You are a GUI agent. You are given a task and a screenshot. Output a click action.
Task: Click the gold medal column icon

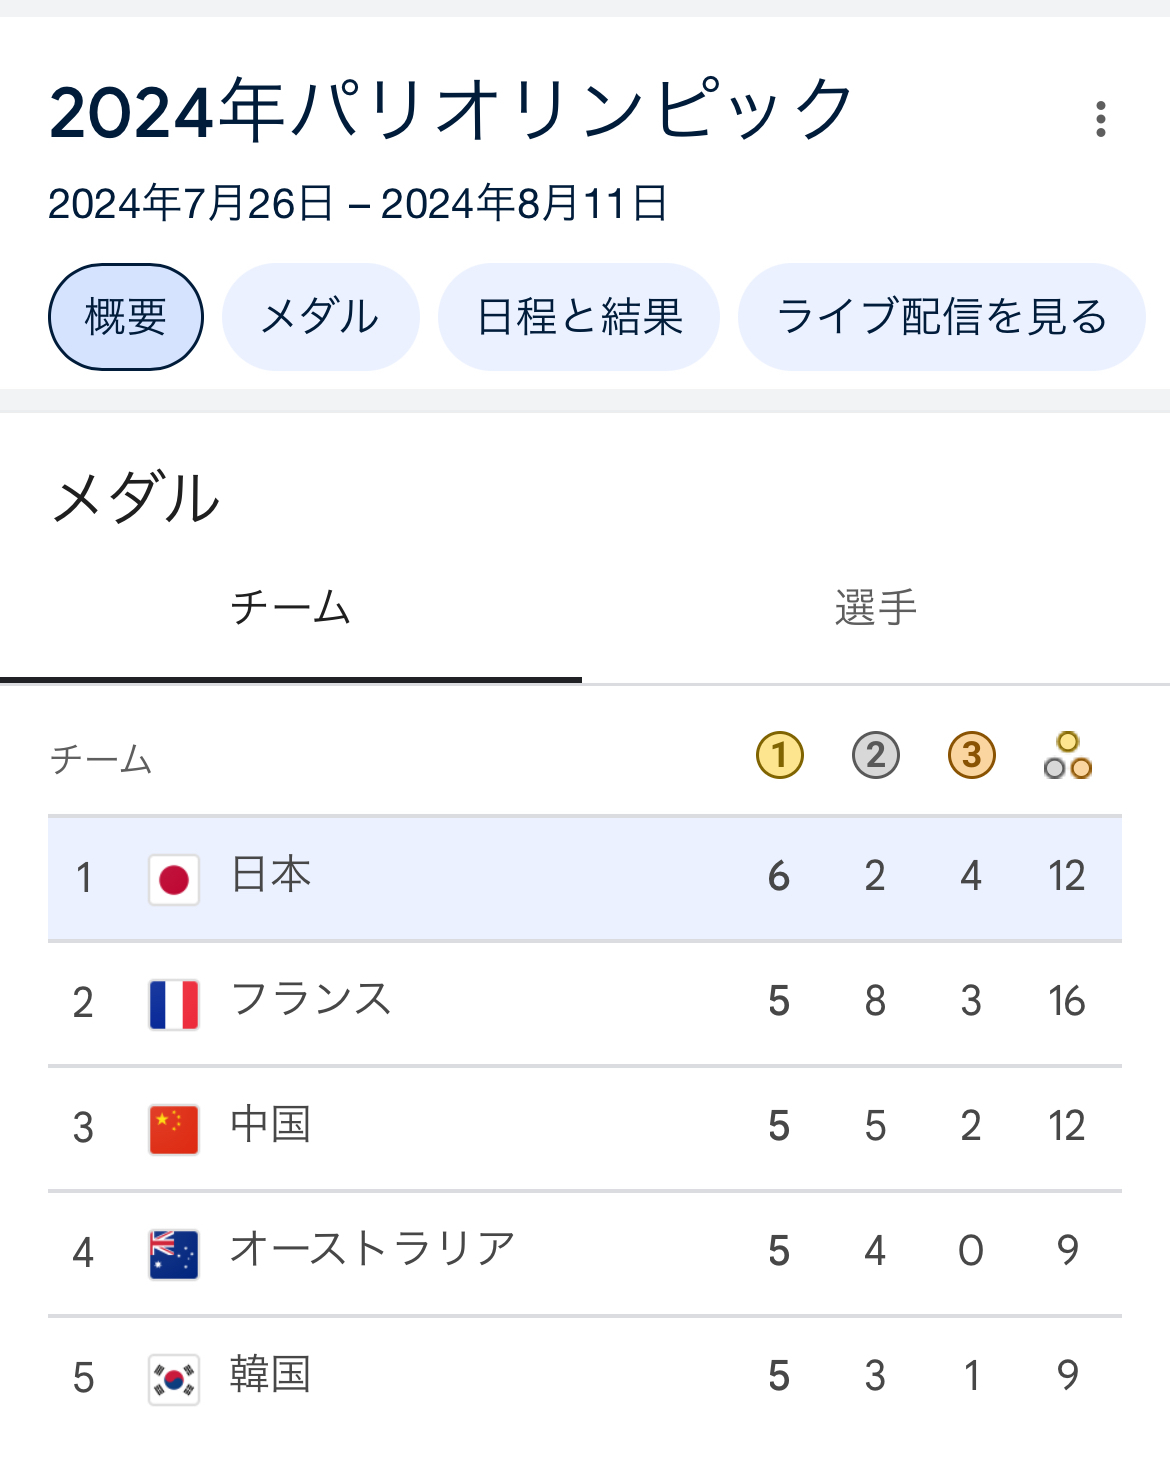click(x=779, y=756)
